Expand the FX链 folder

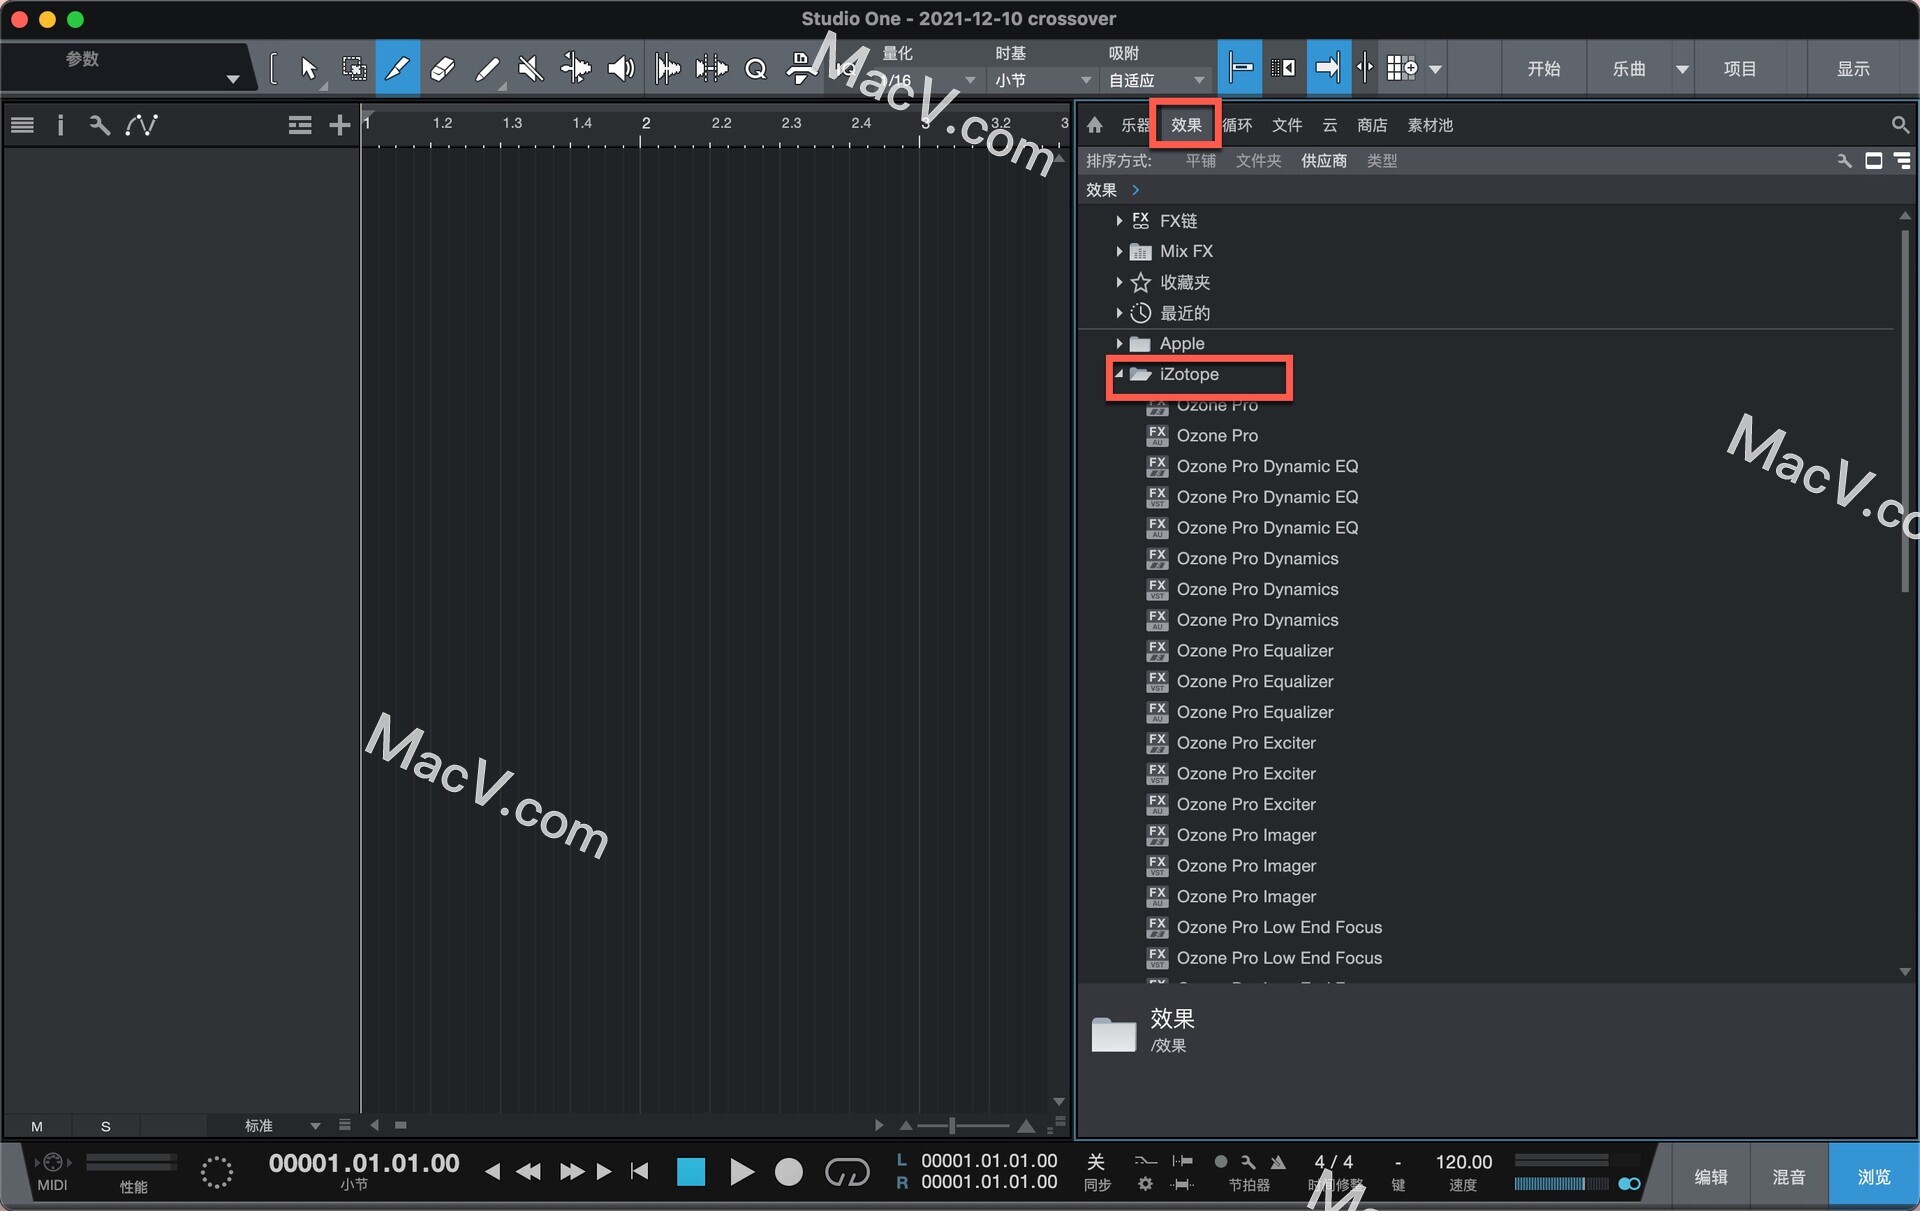pos(1119,220)
